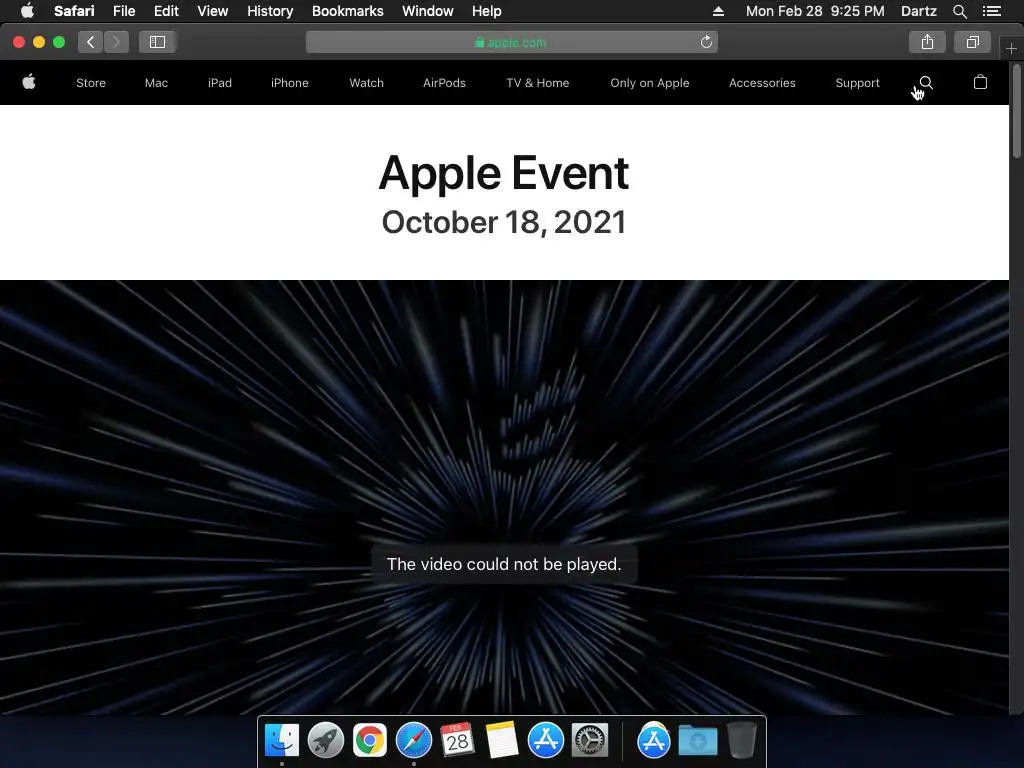Open the History menu
Image resolution: width=1024 pixels, height=768 pixels.
[x=270, y=11]
